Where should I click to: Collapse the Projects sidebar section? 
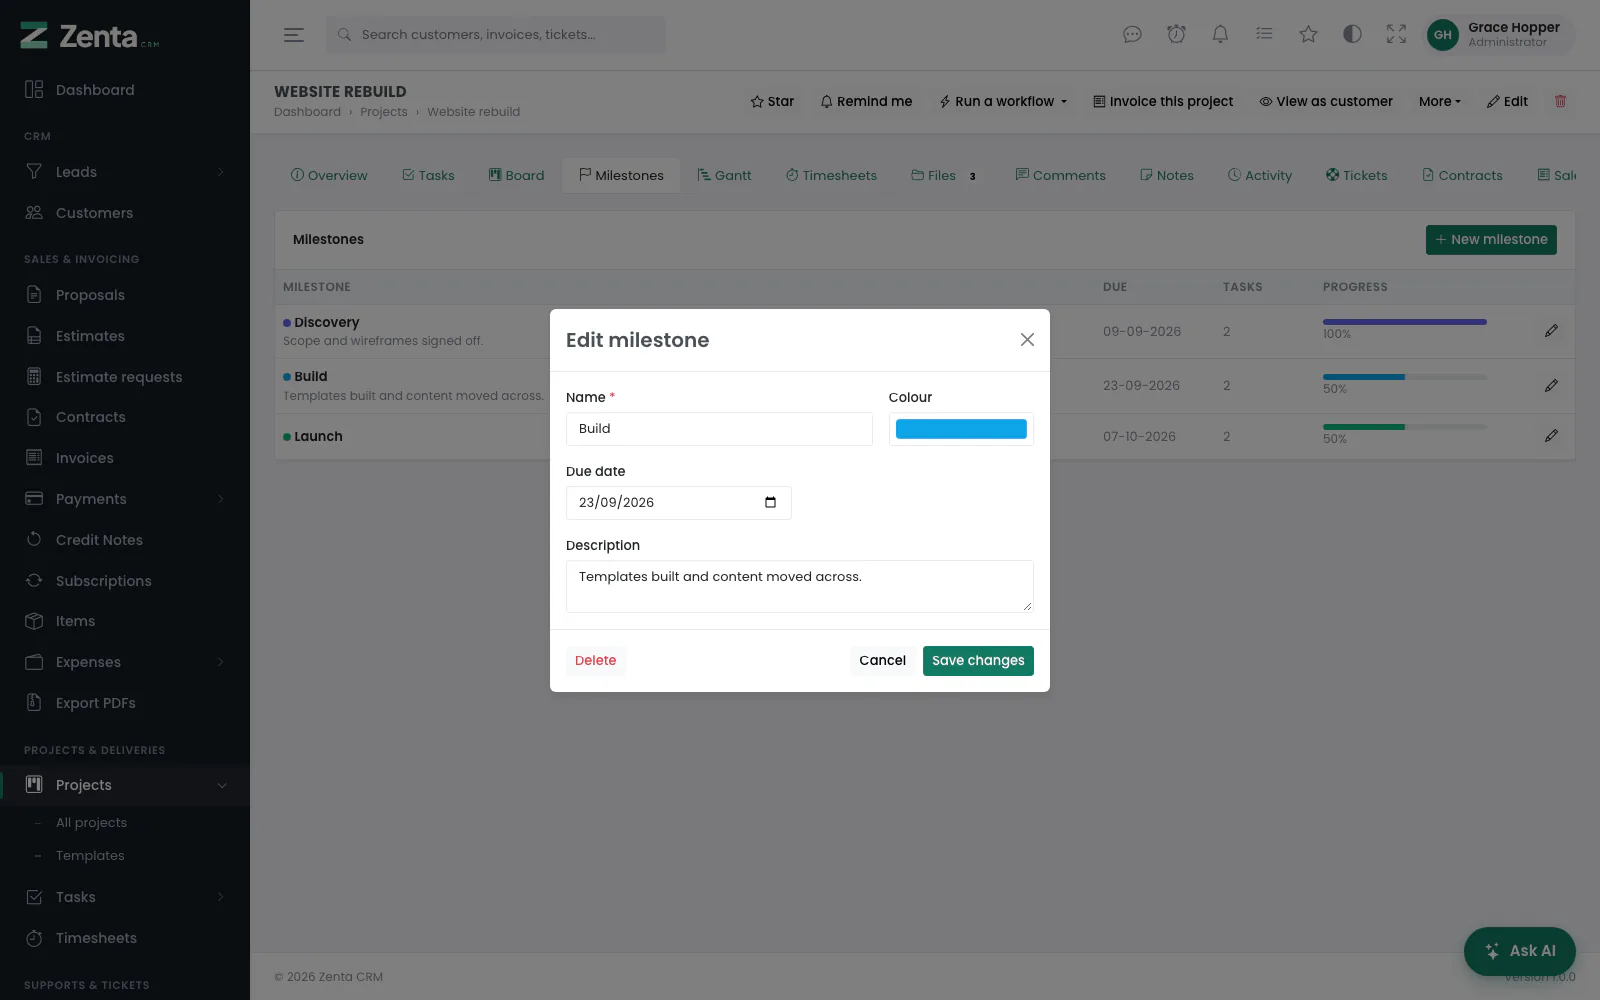coord(125,785)
